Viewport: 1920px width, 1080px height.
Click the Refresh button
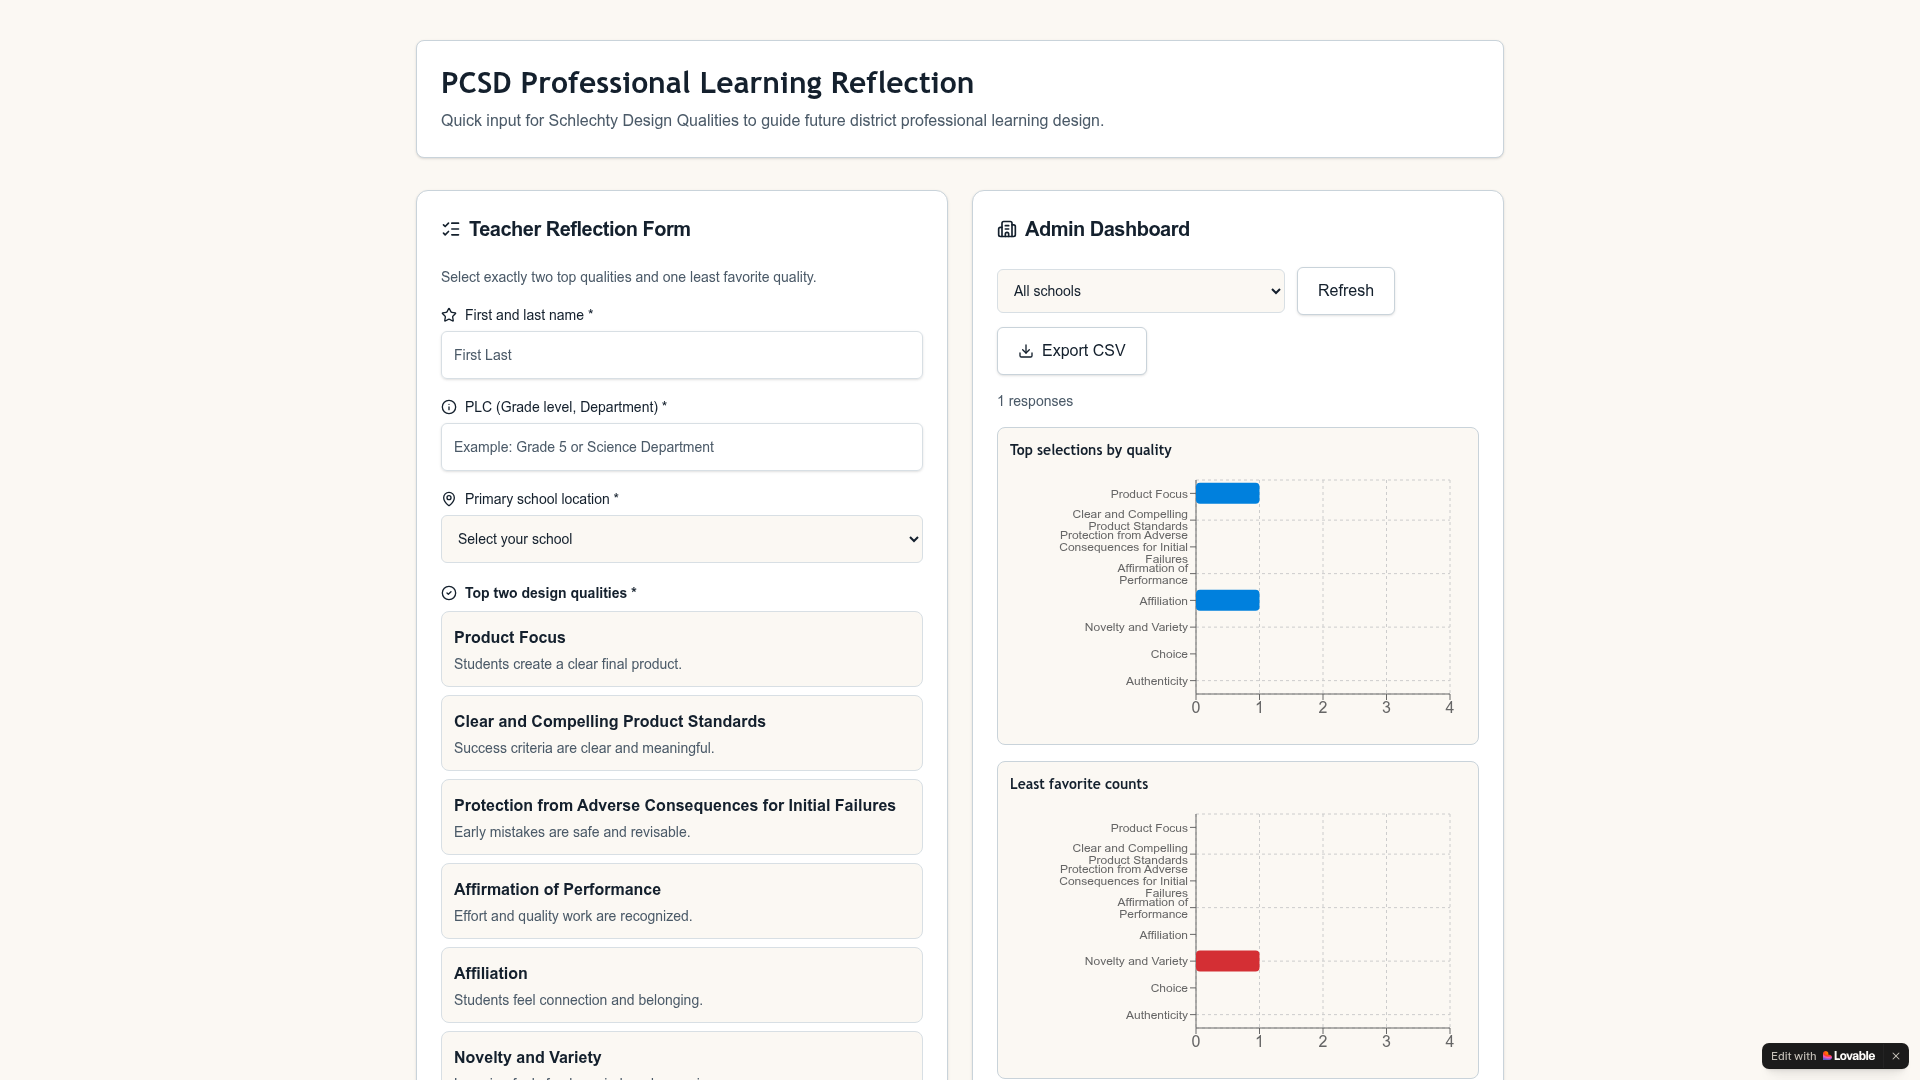pos(1345,291)
